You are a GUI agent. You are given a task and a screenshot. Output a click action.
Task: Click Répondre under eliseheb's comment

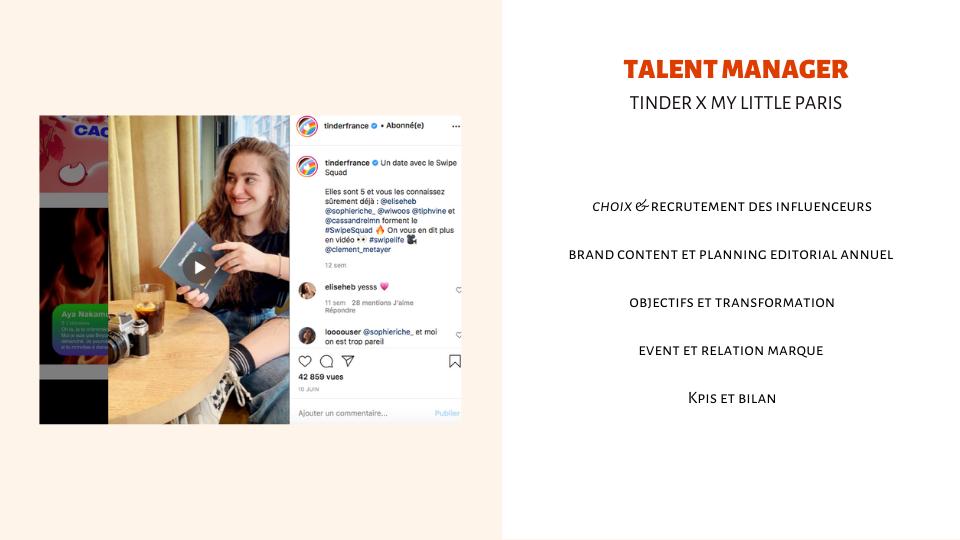coord(340,310)
